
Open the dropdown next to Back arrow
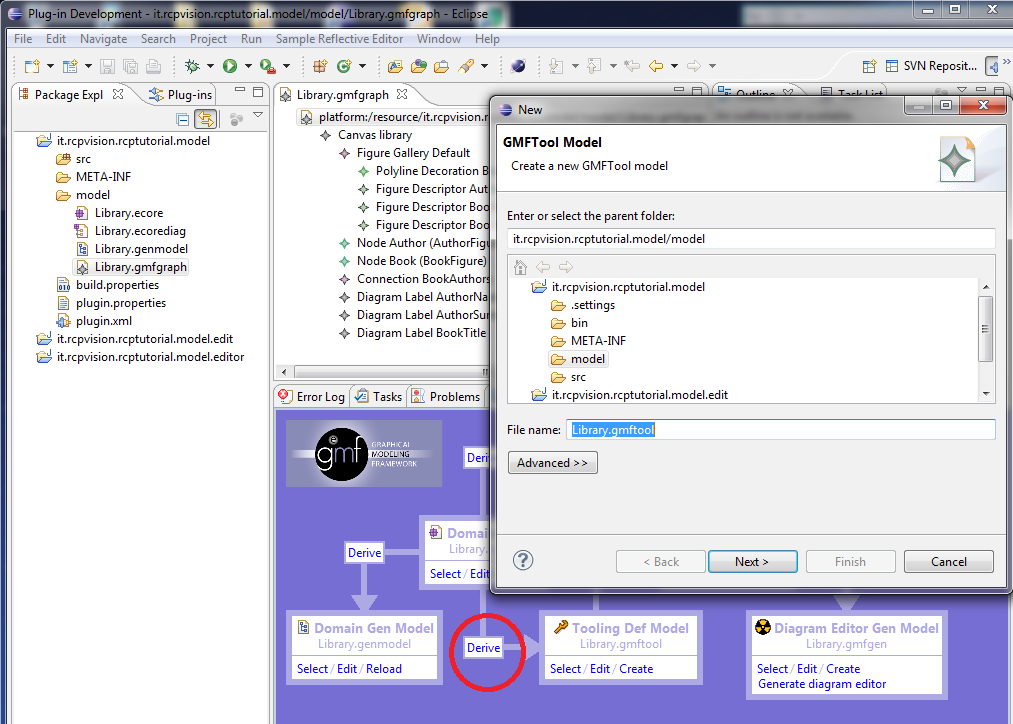[674, 66]
